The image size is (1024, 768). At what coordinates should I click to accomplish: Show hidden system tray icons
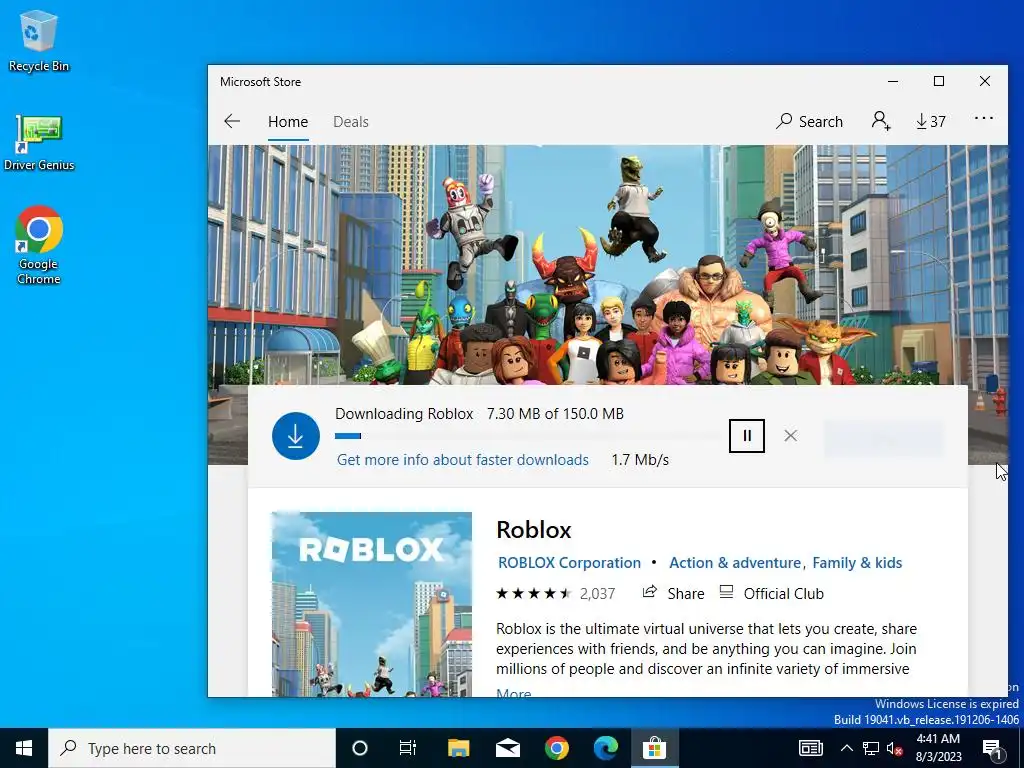(846, 748)
